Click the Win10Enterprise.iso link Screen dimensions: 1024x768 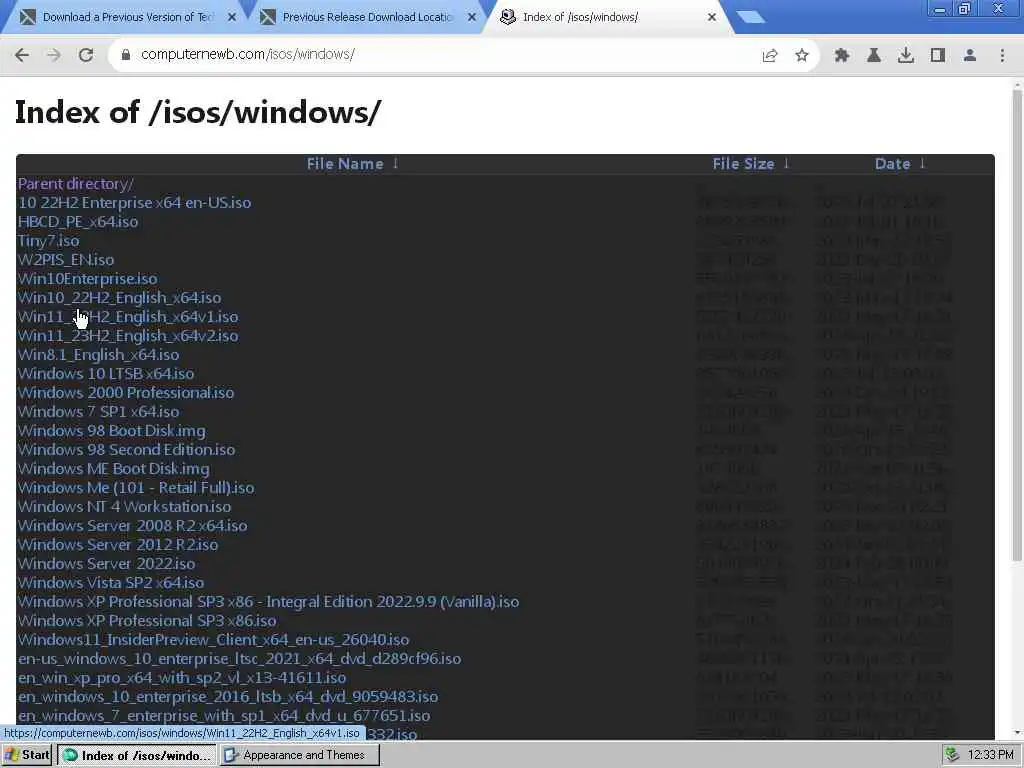[x=88, y=279]
